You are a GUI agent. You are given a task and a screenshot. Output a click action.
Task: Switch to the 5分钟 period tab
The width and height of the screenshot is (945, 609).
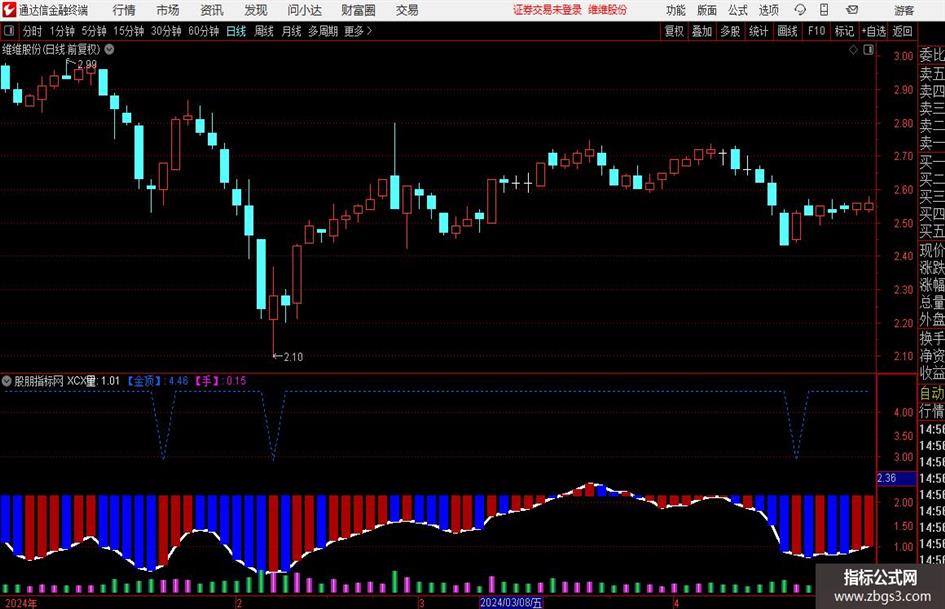tap(93, 31)
